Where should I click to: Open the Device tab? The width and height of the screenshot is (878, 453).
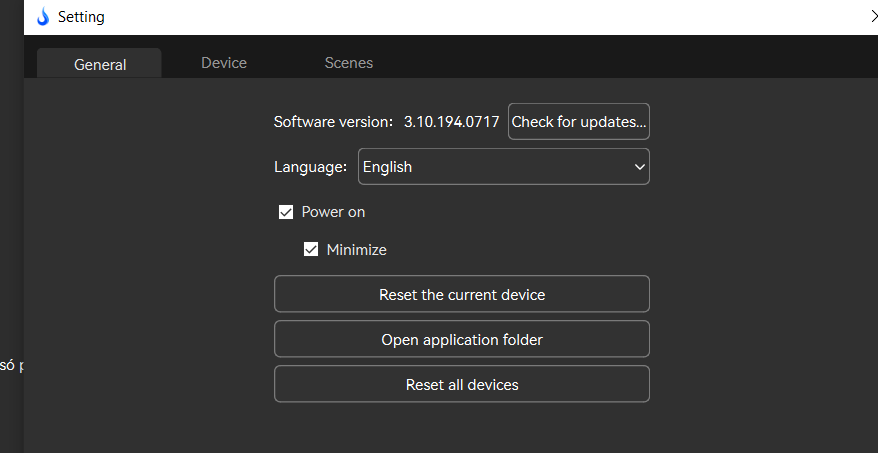(x=224, y=63)
